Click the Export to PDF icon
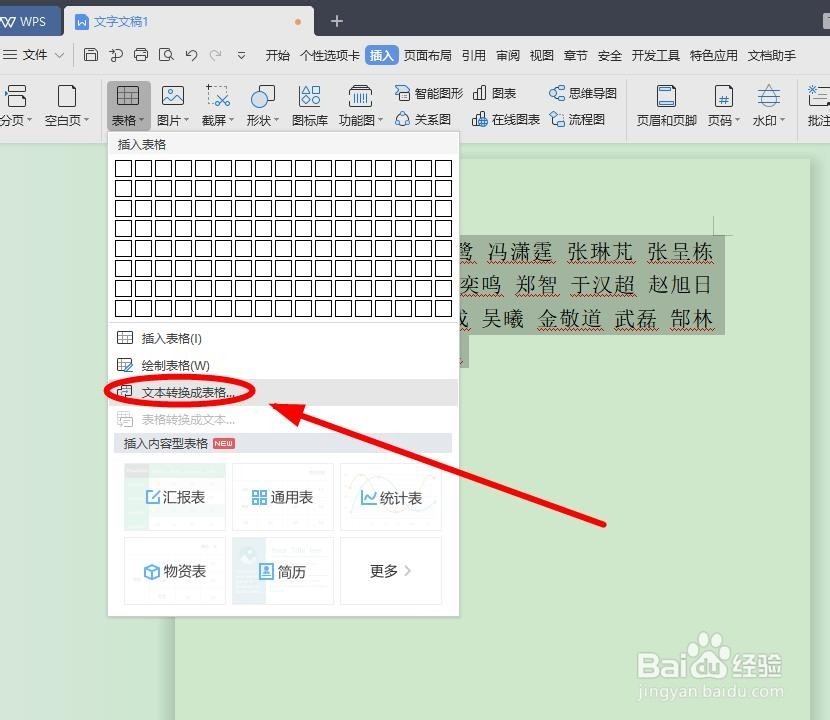Viewport: 830px width, 720px height. click(x=116, y=55)
